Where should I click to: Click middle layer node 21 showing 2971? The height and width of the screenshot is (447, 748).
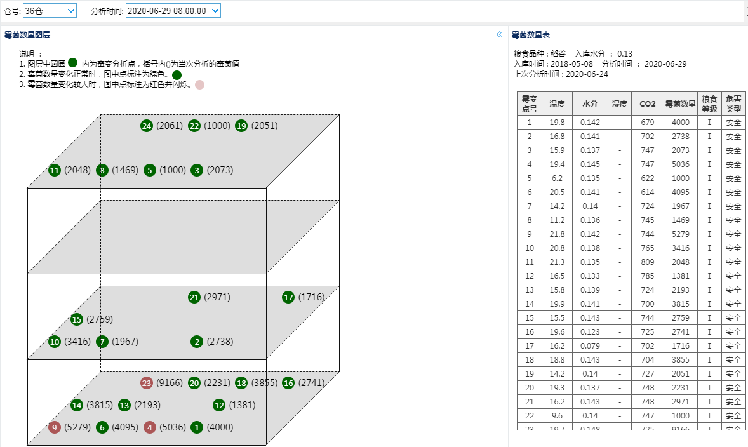(194, 298)
